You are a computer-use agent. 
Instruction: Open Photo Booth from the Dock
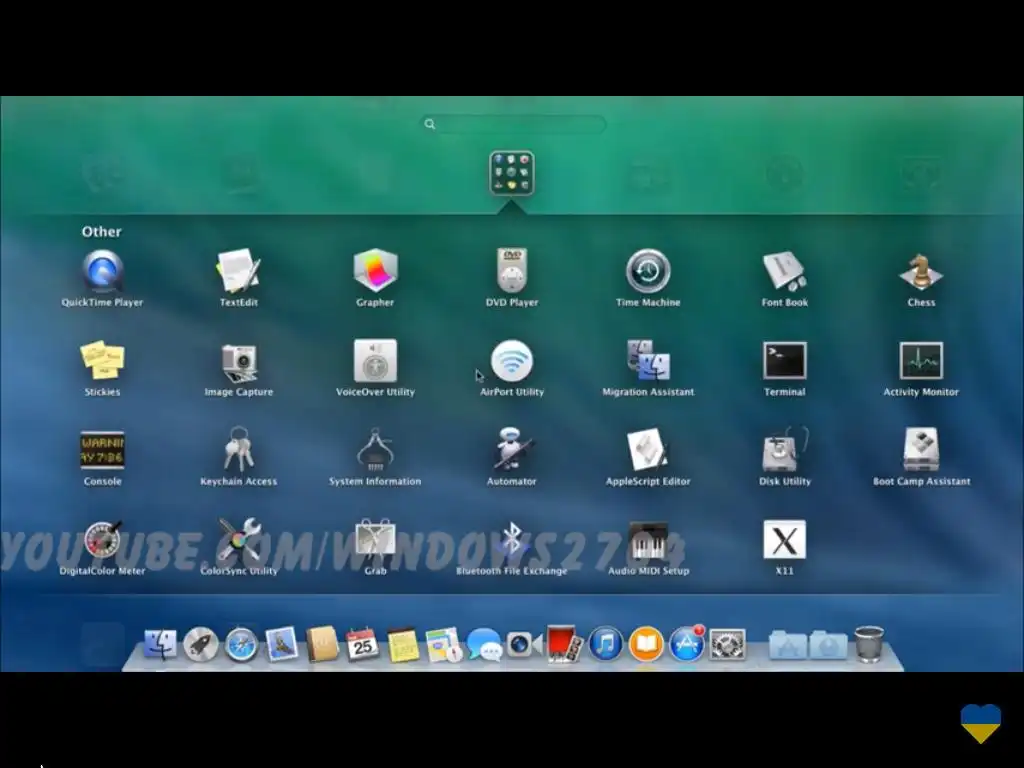pyautogui.click(x=565, y=645)
